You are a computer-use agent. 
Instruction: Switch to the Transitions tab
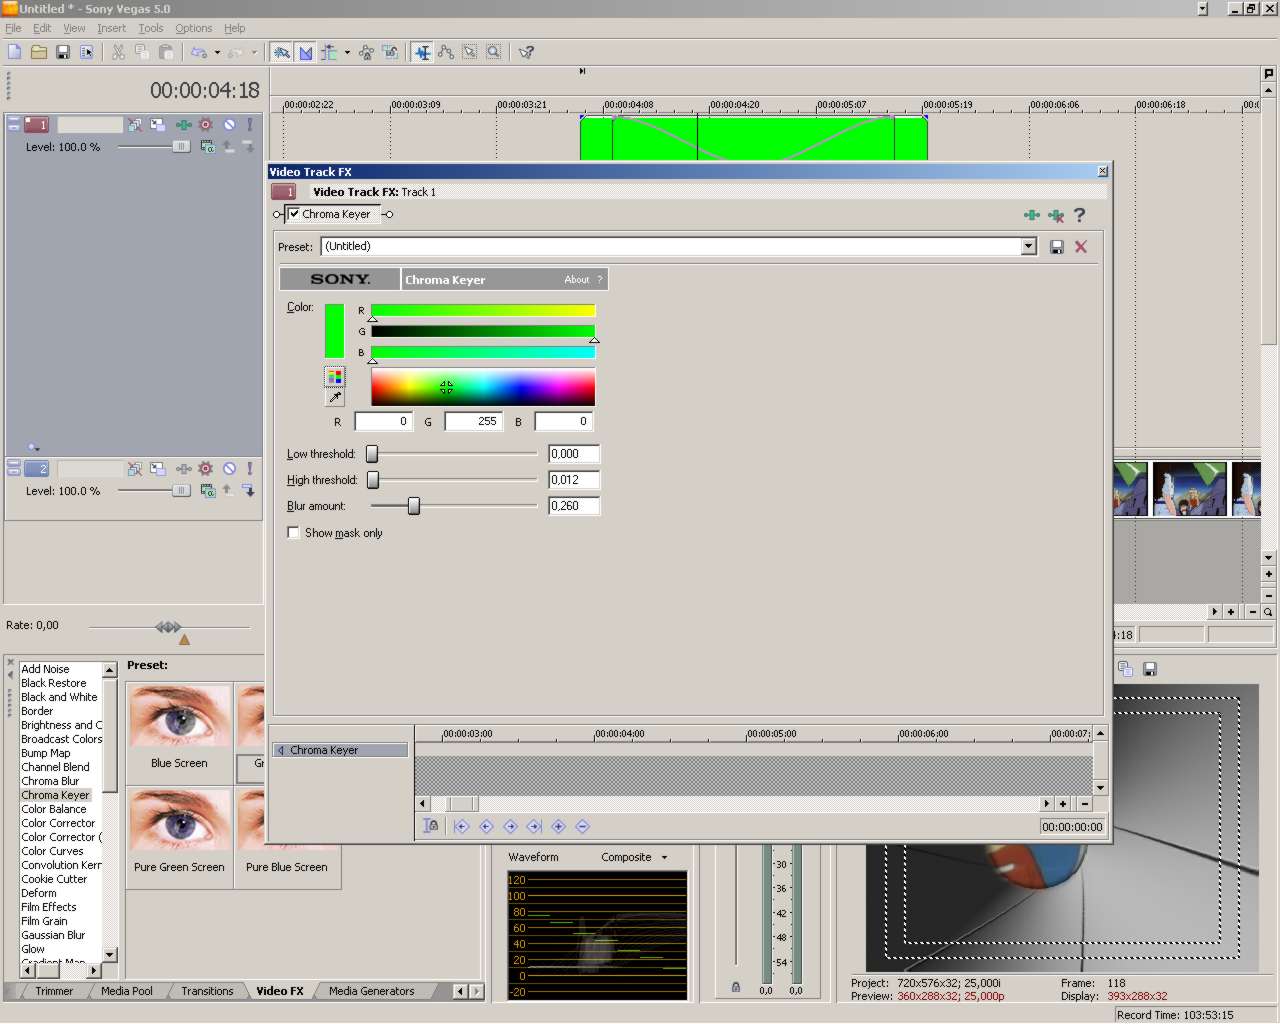point(207,991)
